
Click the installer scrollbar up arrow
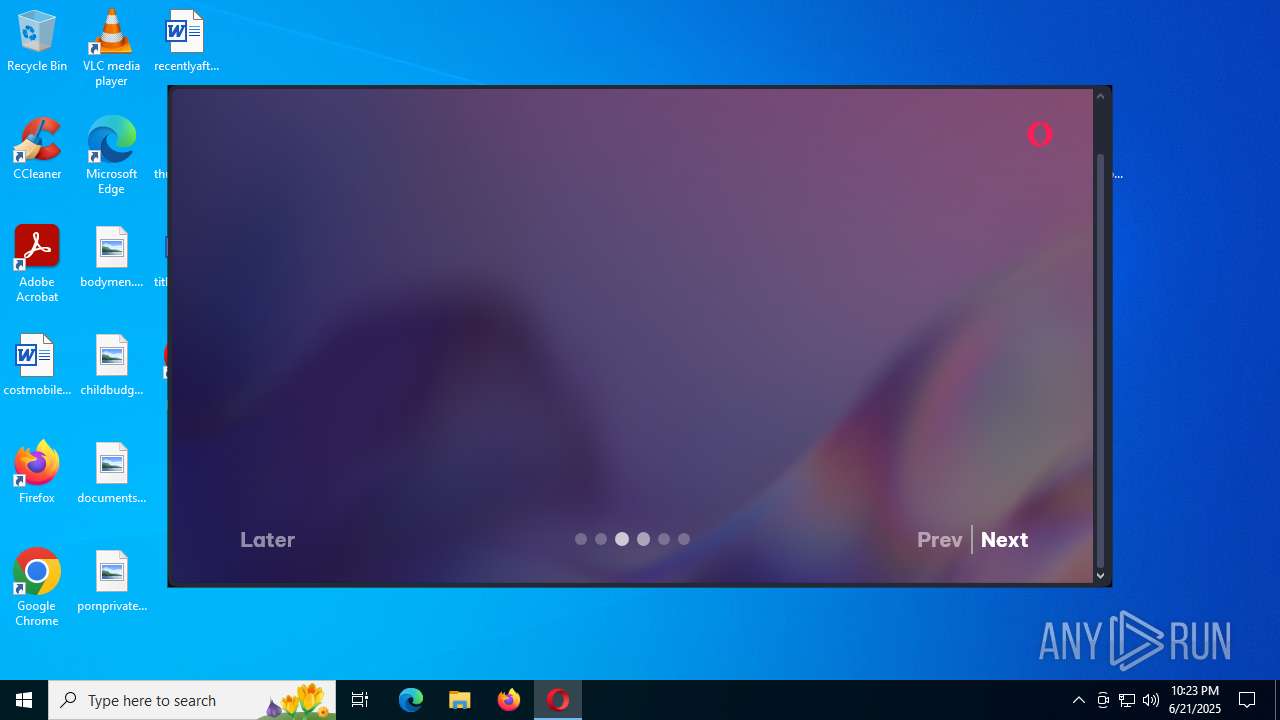(1100, 96)
